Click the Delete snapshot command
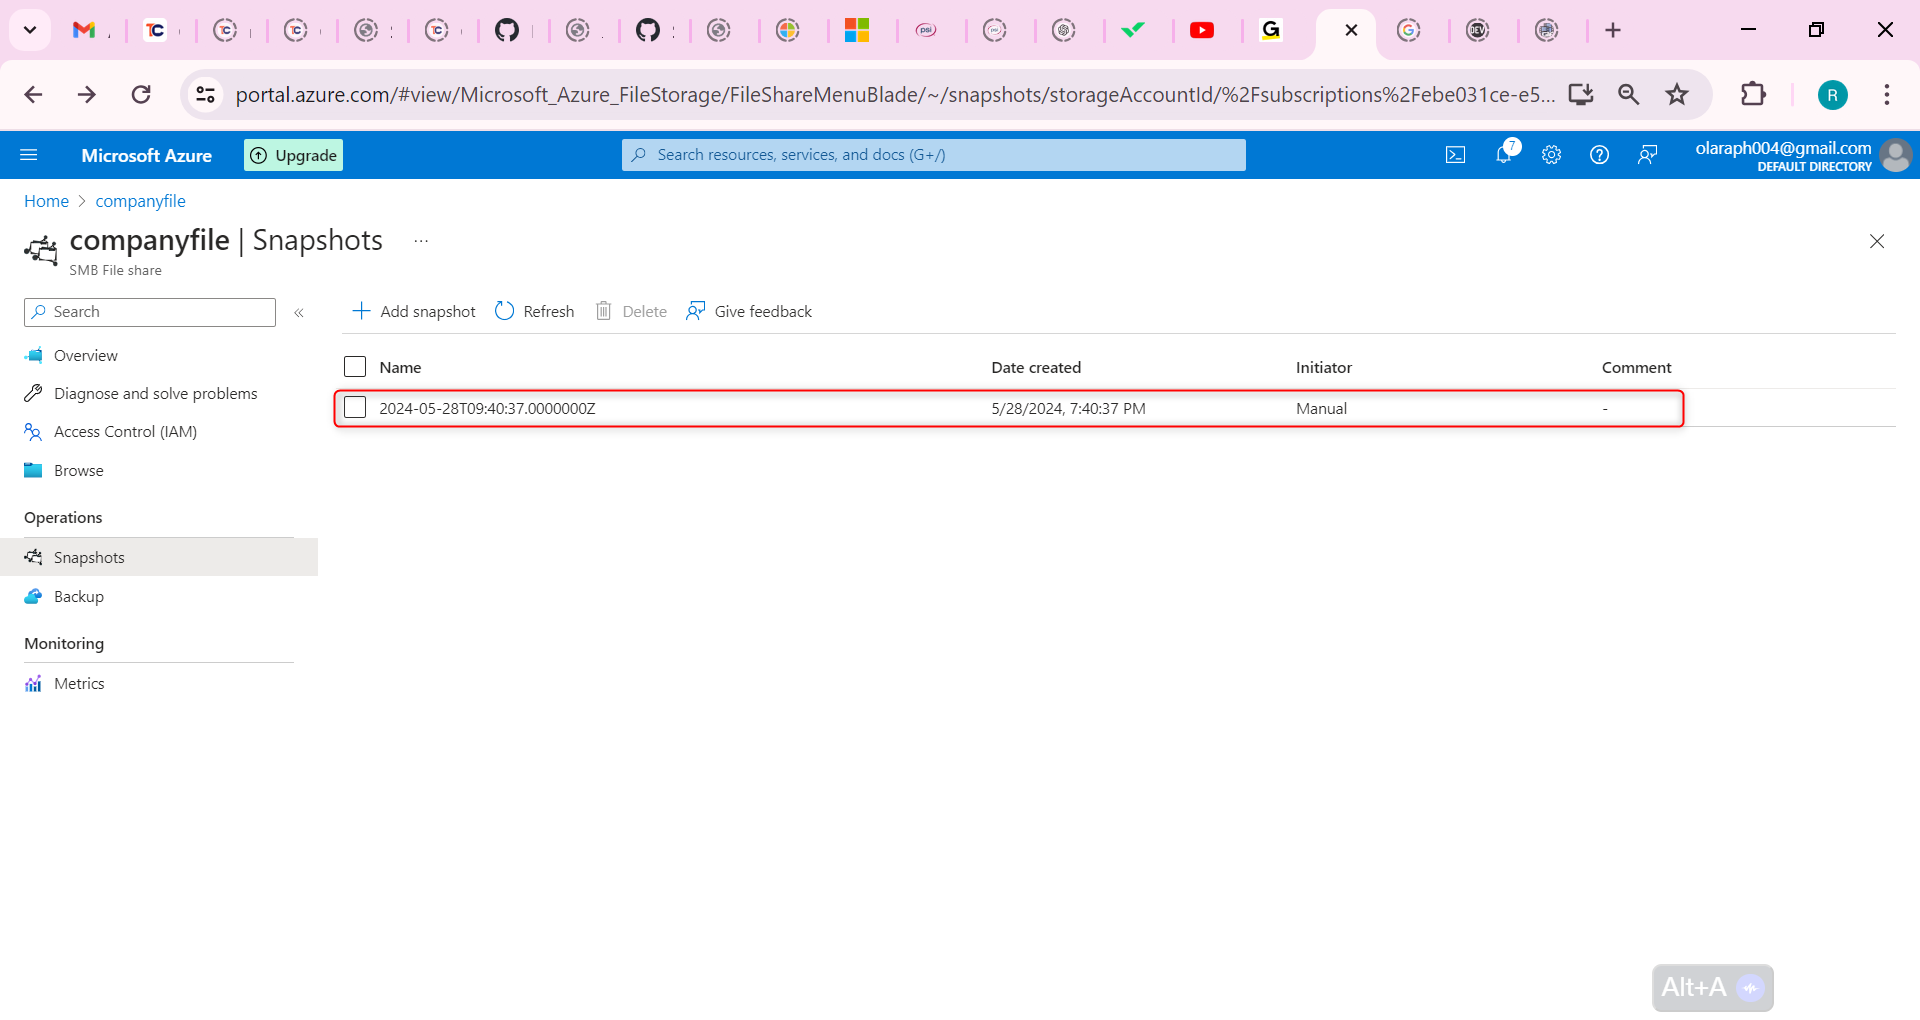 [631, 312]
